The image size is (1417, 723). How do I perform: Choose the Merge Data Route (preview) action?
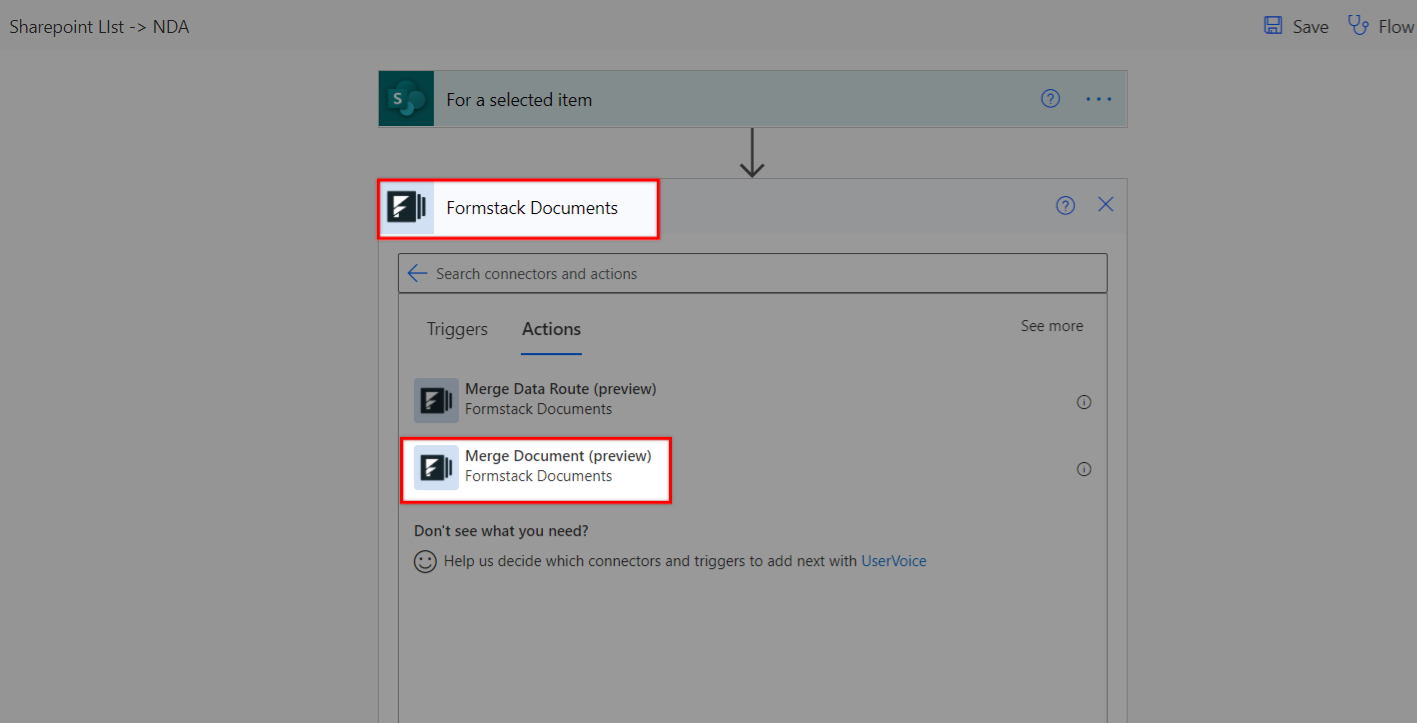coord(560,399)
